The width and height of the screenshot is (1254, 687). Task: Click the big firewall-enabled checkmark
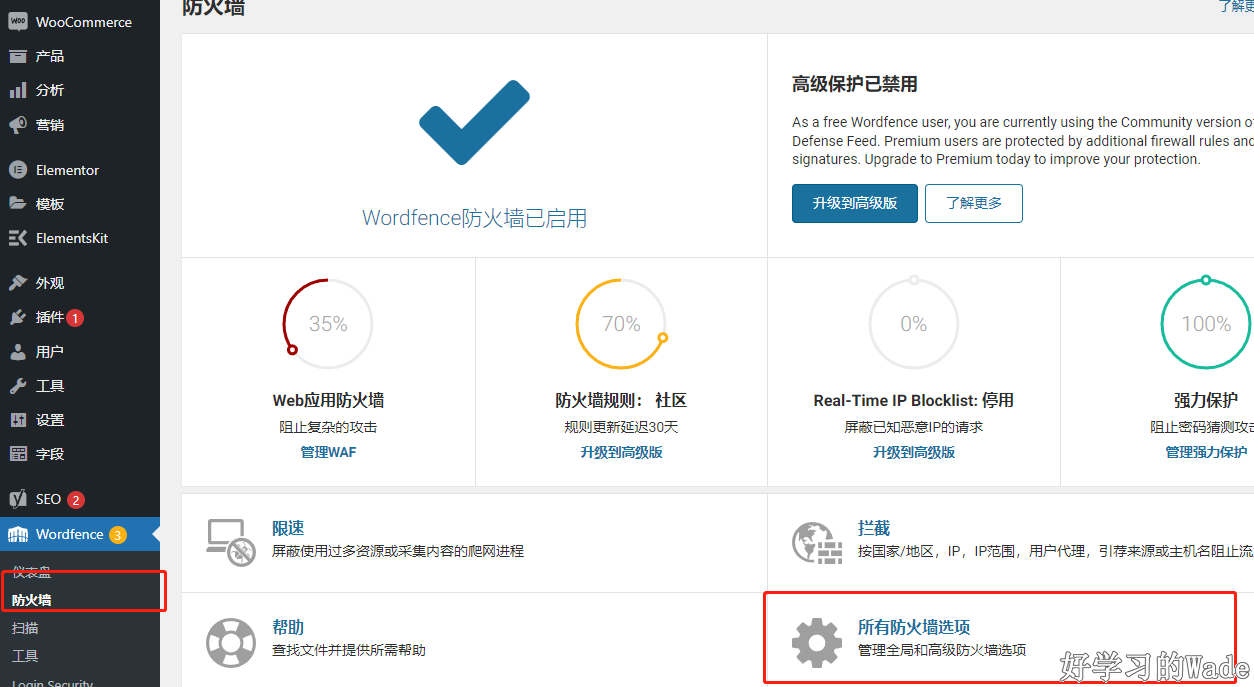[474, 123]
